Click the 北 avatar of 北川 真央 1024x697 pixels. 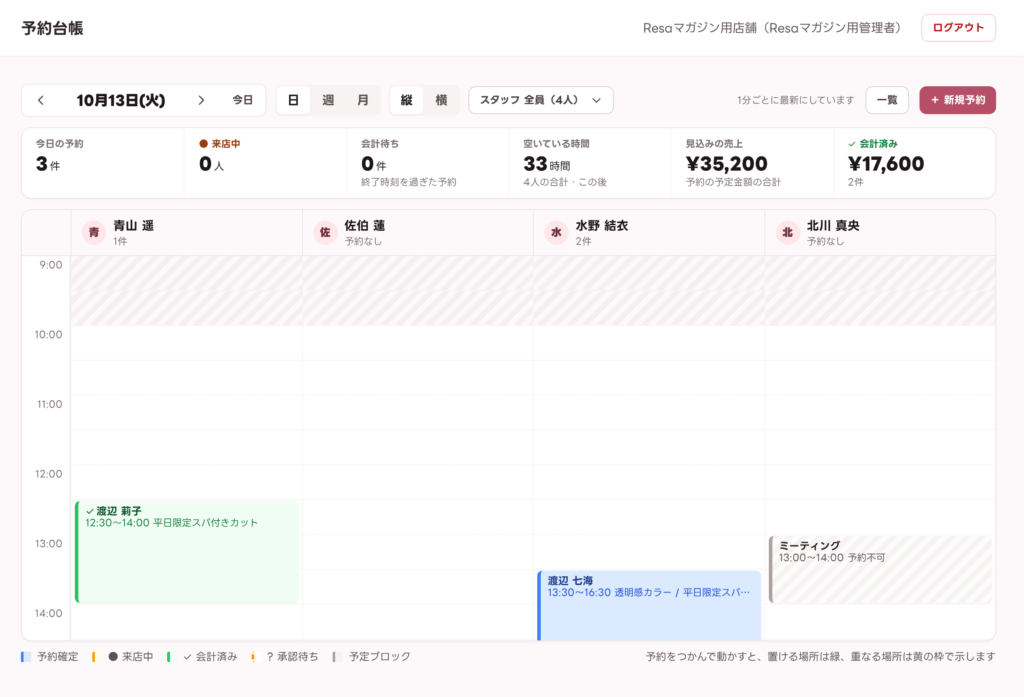click(788, 233)
